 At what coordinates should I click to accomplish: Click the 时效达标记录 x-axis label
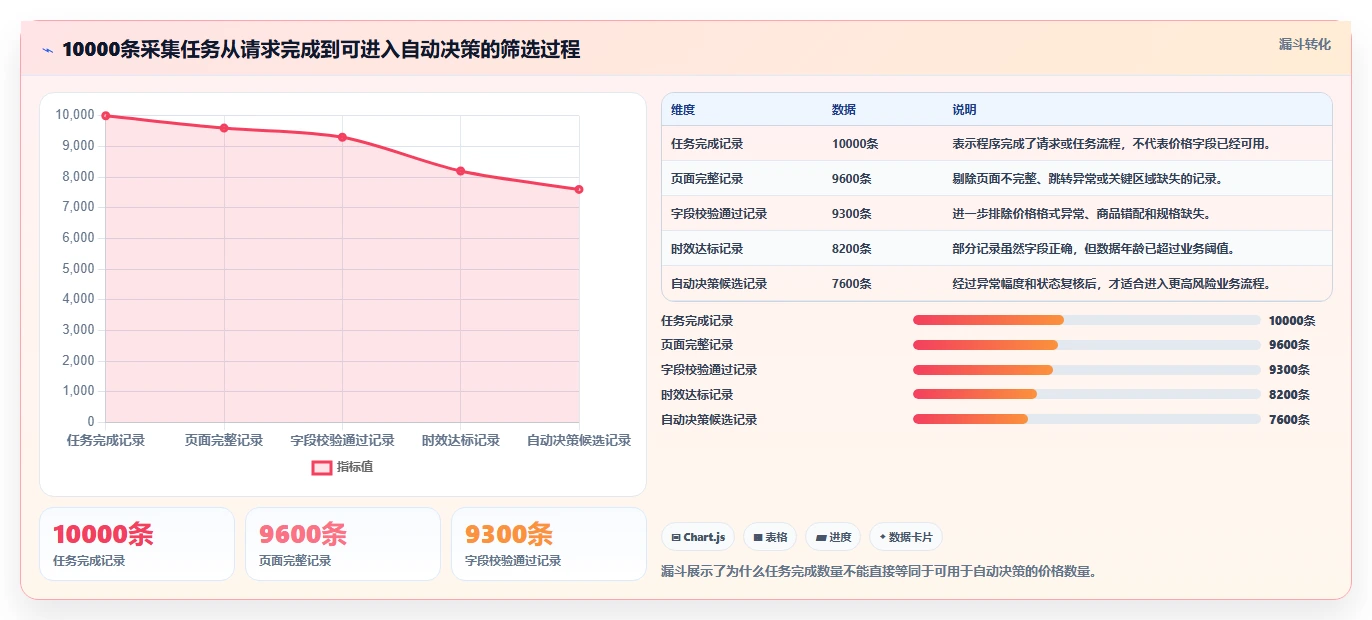[461, 440]
